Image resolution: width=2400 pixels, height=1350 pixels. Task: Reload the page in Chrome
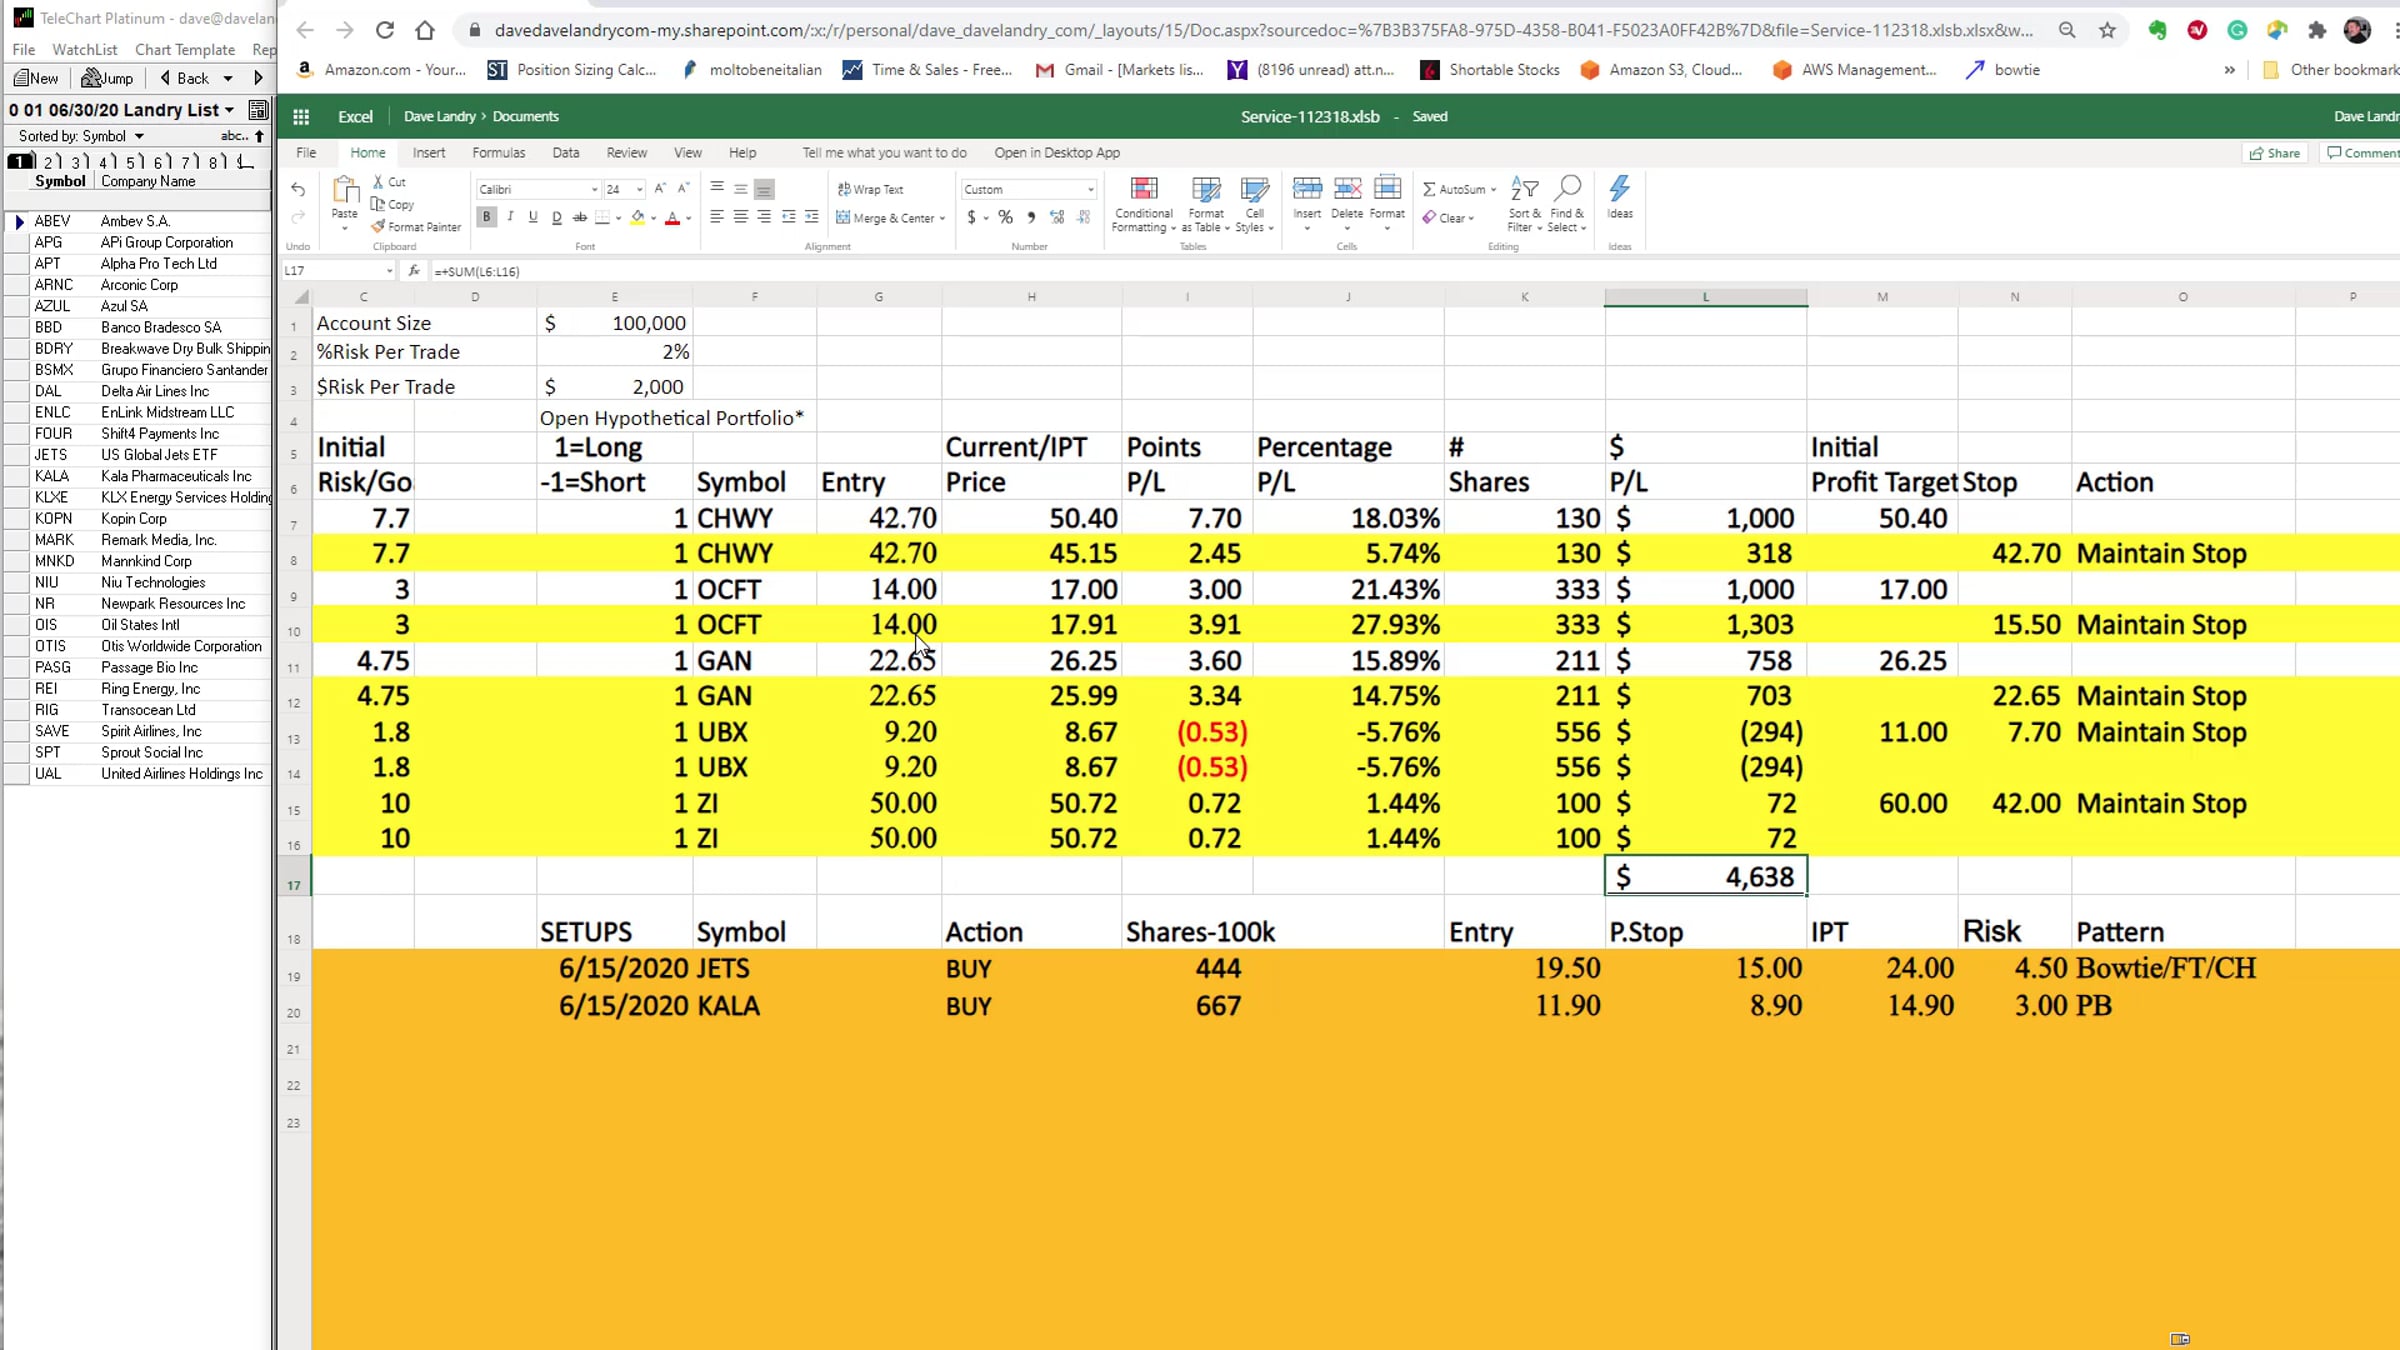385,30
